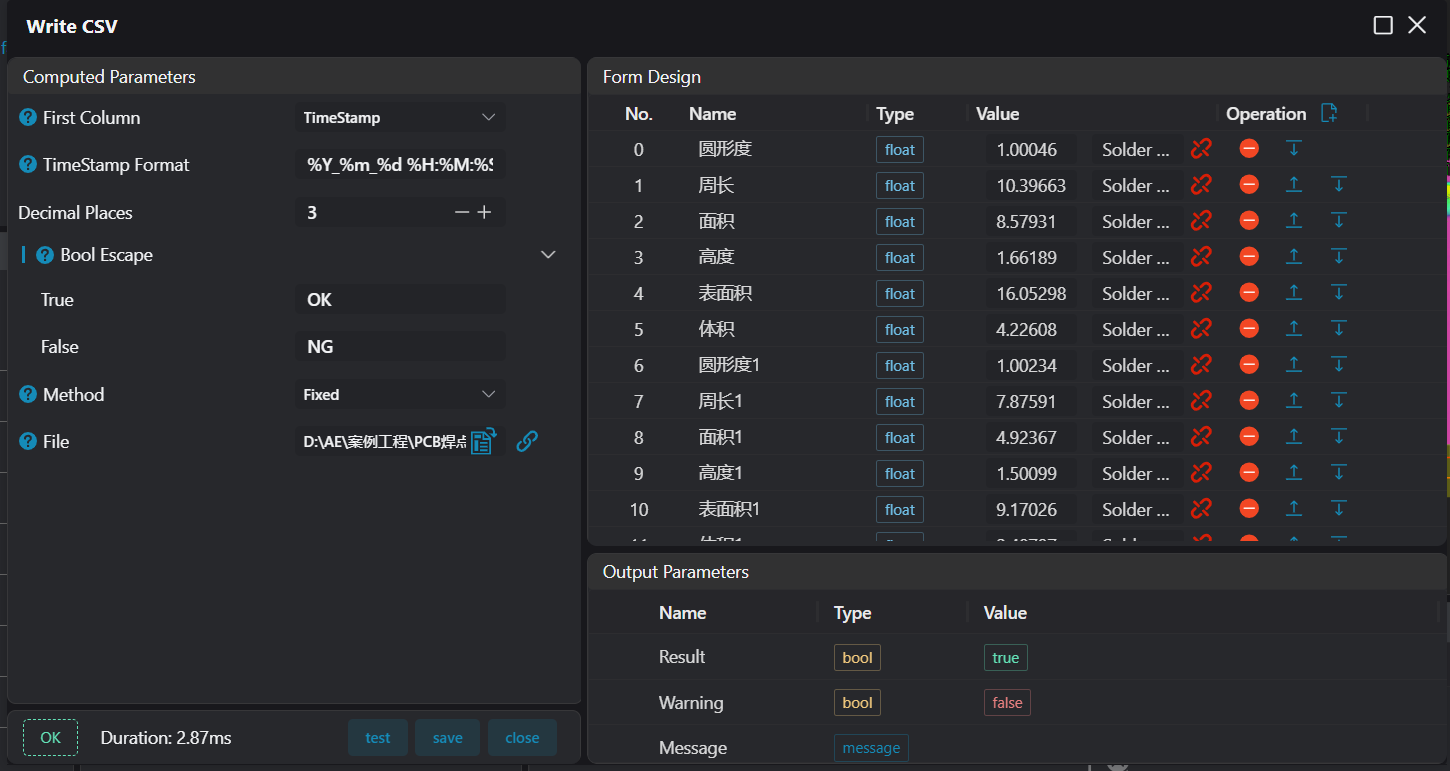Click the link icon next to File

(527, 441)
